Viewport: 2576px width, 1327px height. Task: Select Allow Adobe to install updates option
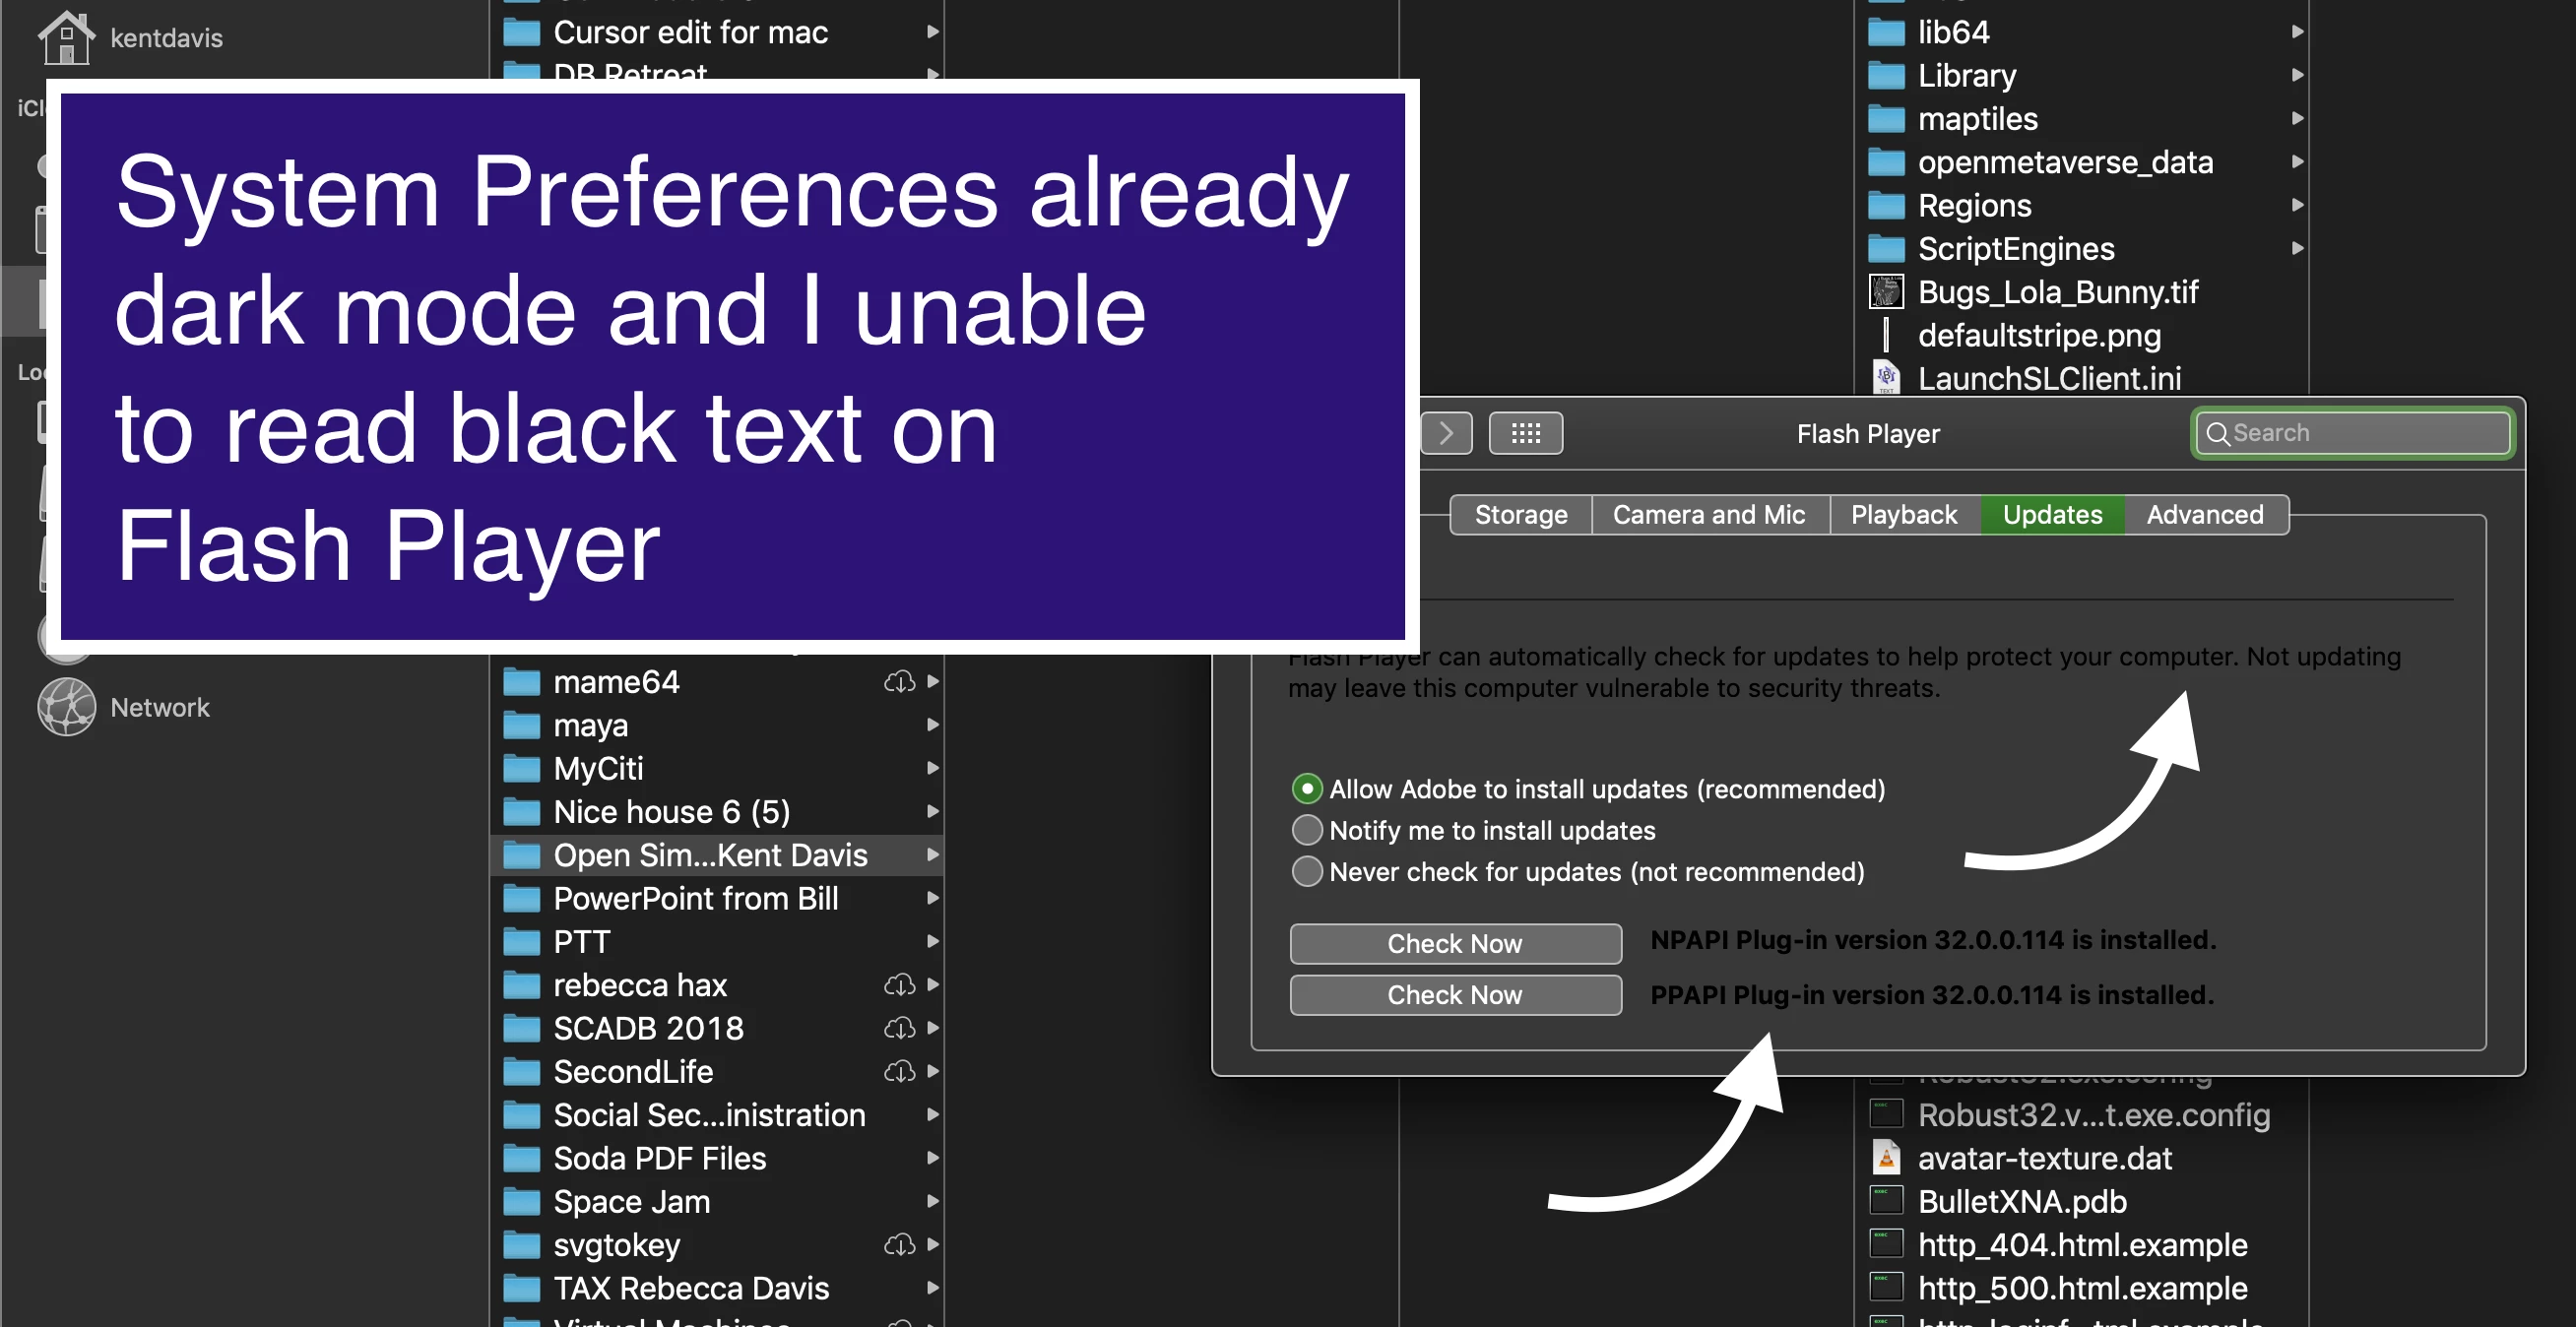tap(1307, 789)
